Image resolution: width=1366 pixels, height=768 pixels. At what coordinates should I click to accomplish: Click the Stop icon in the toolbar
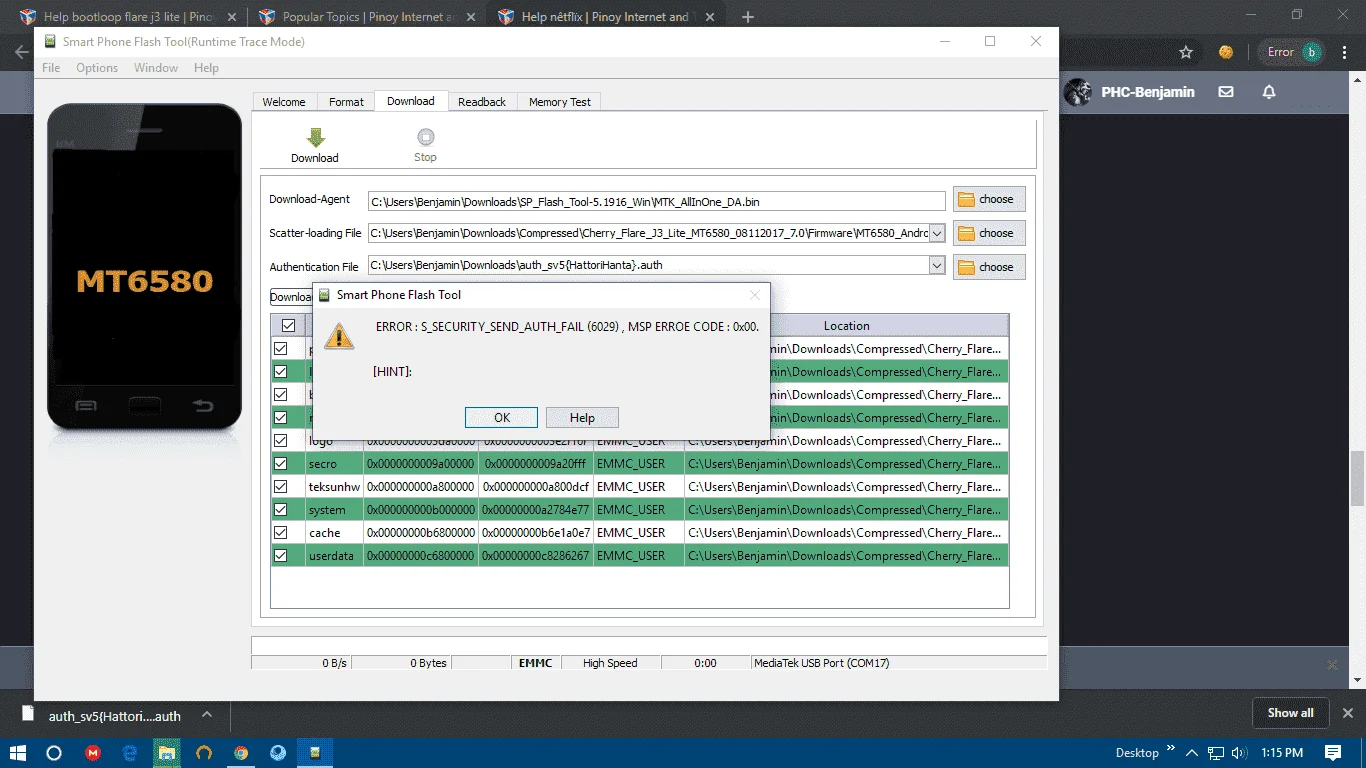pyautogui.click(x=425, y=138)
